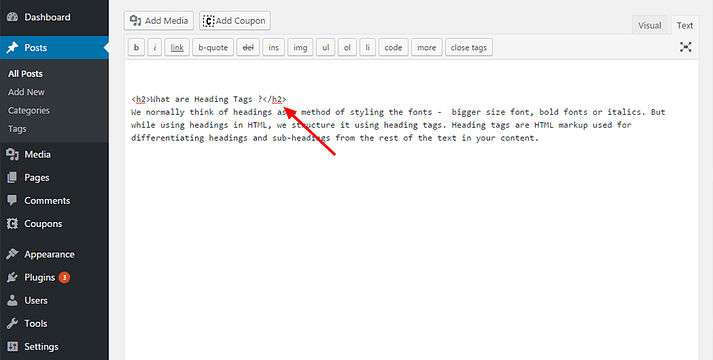Image resolution: width=713 pixels, height=360 pixels.
Task: Click the Plugins plug icon
Action: [x=12, y=277]
